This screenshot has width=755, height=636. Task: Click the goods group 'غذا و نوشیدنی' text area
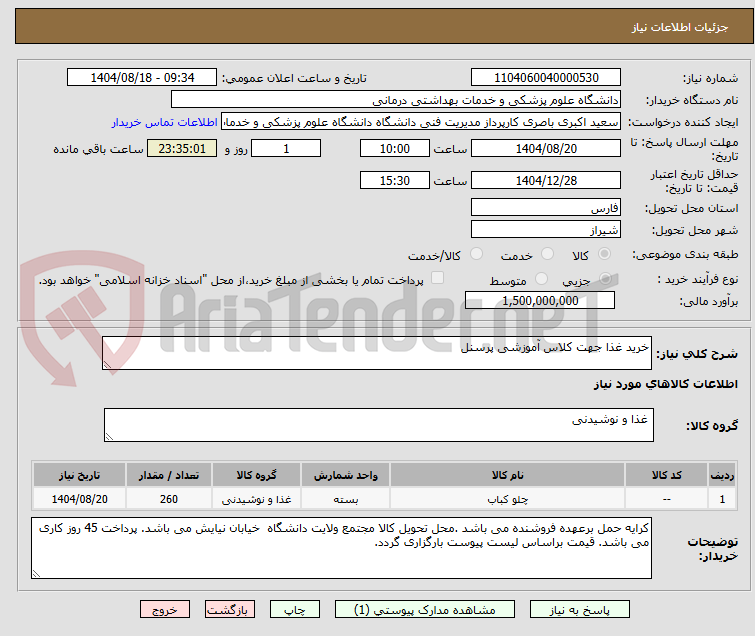point(379,425)
